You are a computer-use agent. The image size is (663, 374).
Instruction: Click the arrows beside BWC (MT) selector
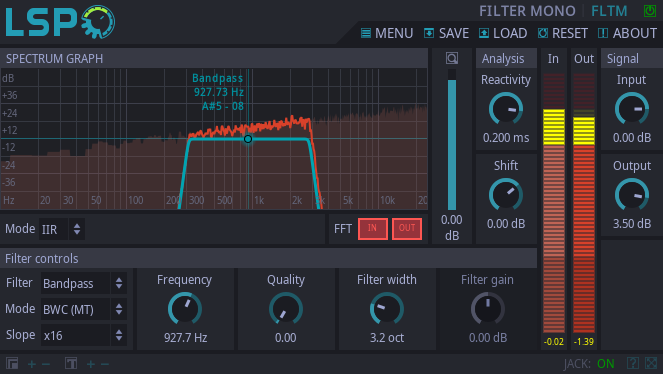[x=119, y=310]
